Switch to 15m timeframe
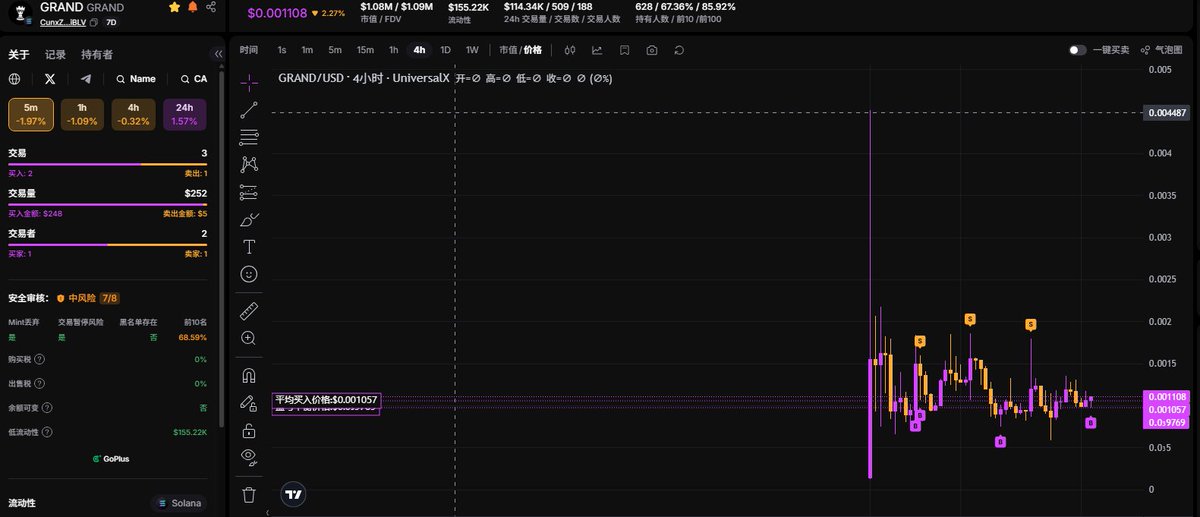 pos(365,50)
